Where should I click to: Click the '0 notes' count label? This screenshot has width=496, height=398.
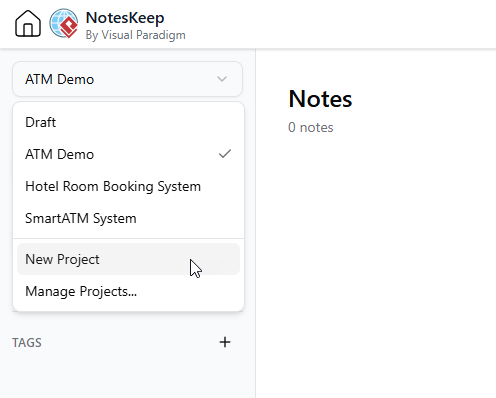(311, 127)
